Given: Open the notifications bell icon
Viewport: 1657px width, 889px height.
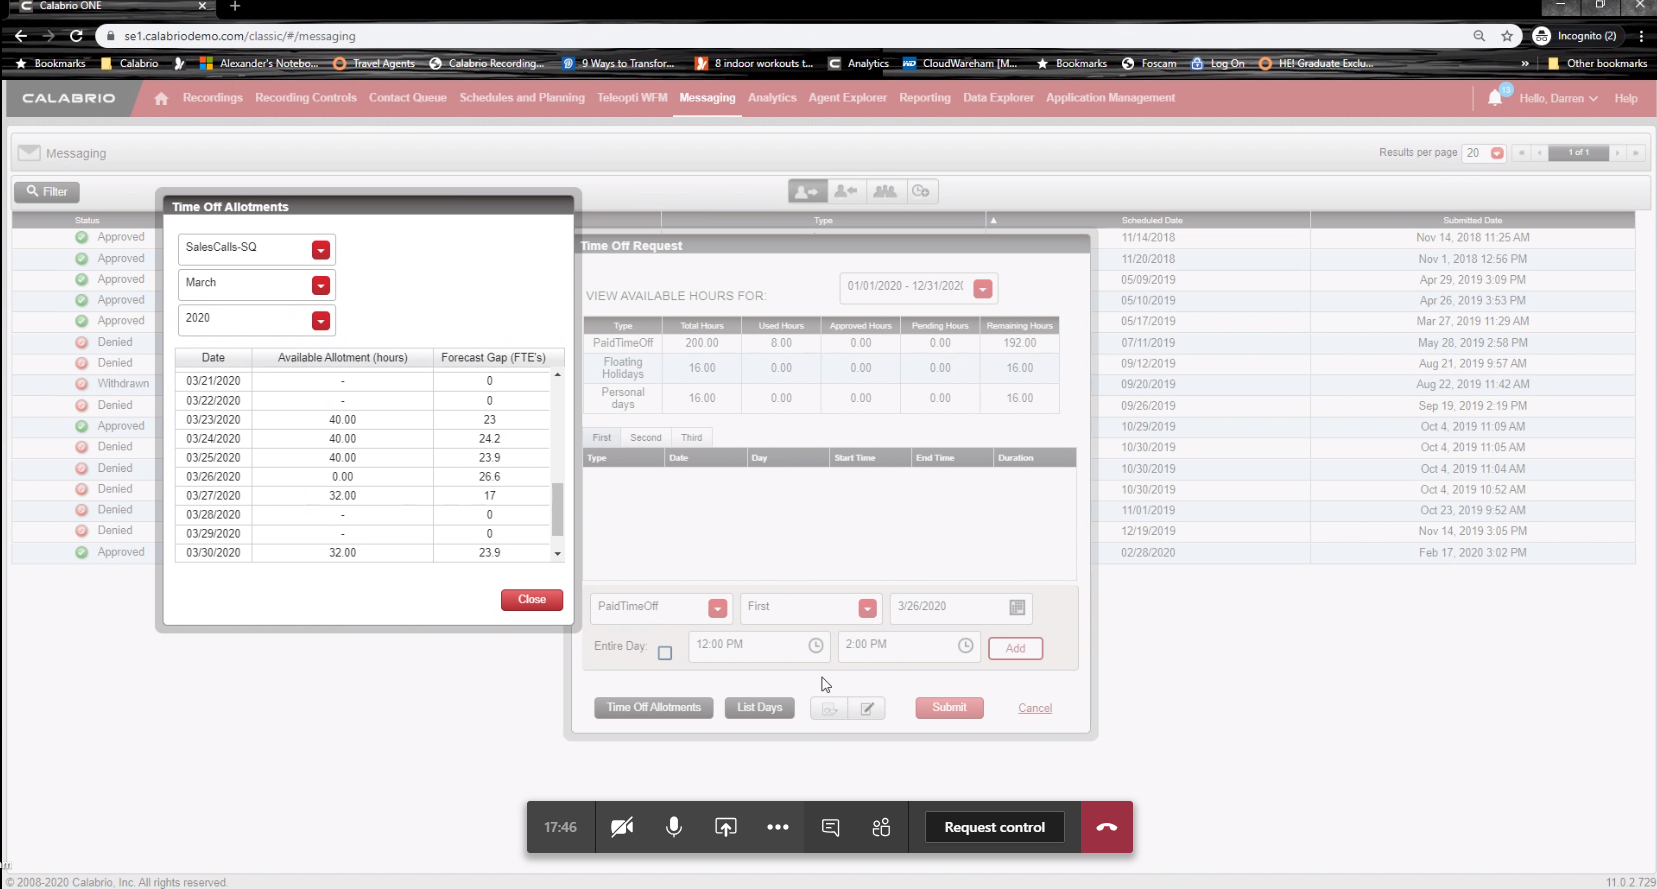Looking at the screenshot, I should pyautogui.click(x=1495, y=98).
